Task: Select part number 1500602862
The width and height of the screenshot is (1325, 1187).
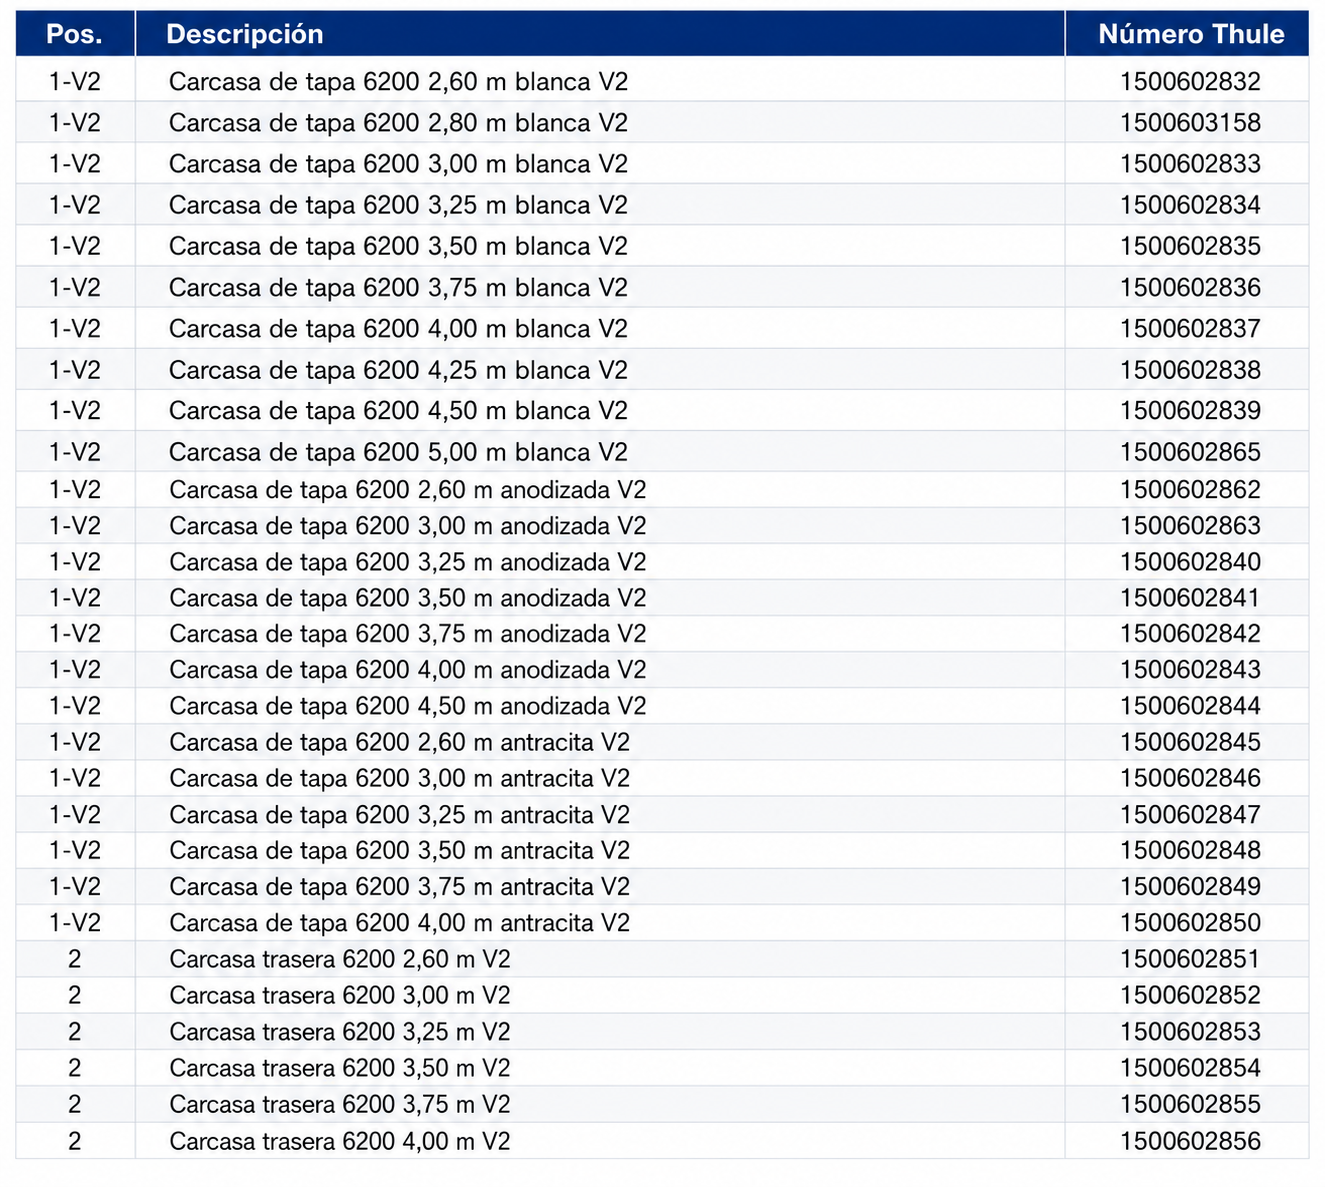Action: (x=1190, y=490)
